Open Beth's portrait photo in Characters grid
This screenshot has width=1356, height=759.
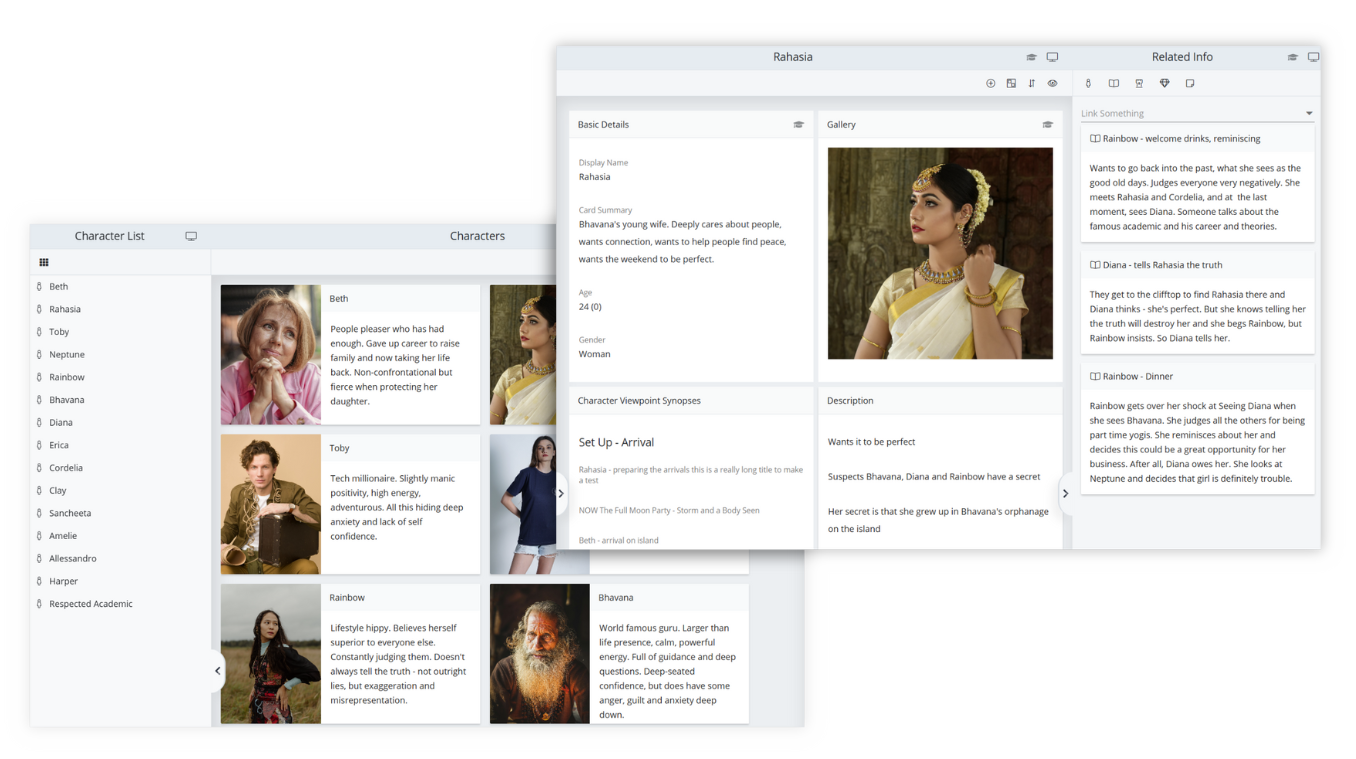click(x=271, y=355)
